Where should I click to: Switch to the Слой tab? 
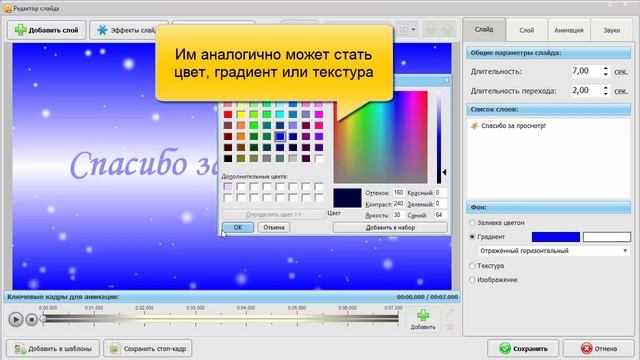527,30
